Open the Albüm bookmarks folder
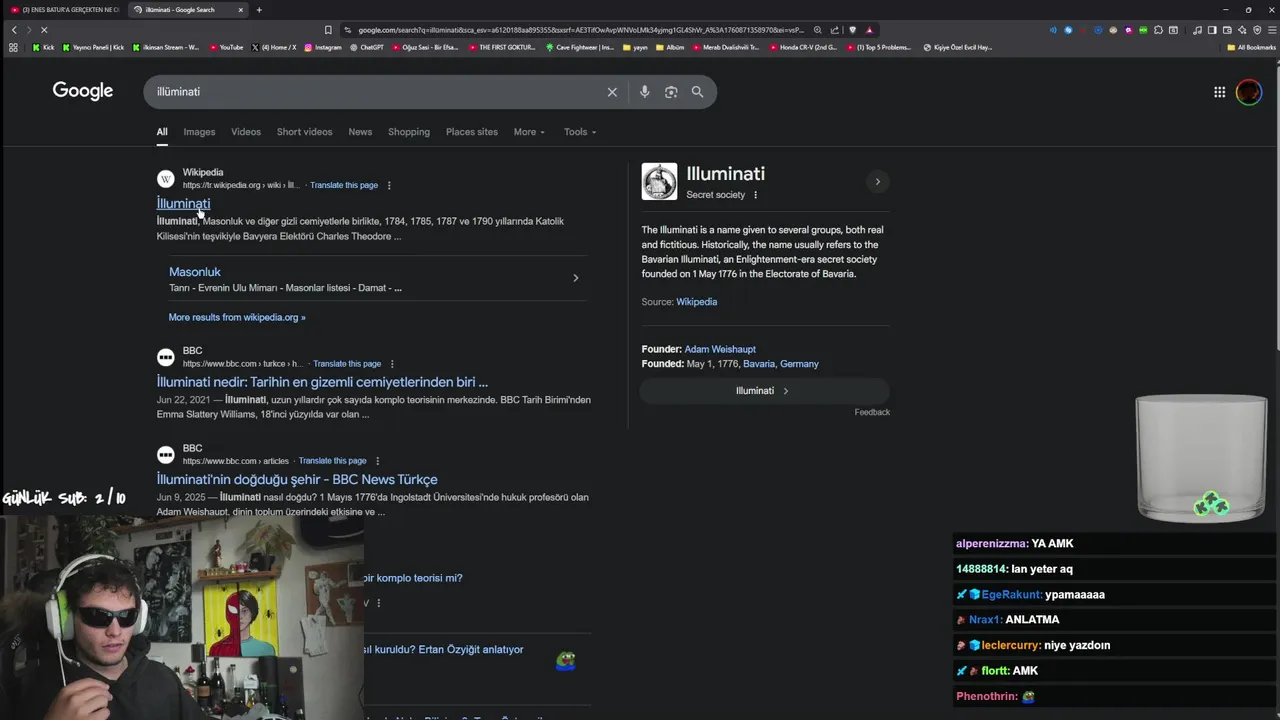This screenshot has height=720, width=1280. 670,47
